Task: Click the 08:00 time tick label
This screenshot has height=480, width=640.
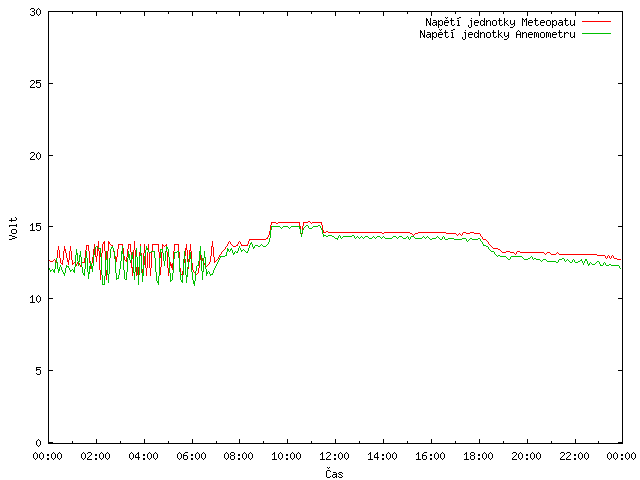Action: pyautogui.click(x=238, y=456)
